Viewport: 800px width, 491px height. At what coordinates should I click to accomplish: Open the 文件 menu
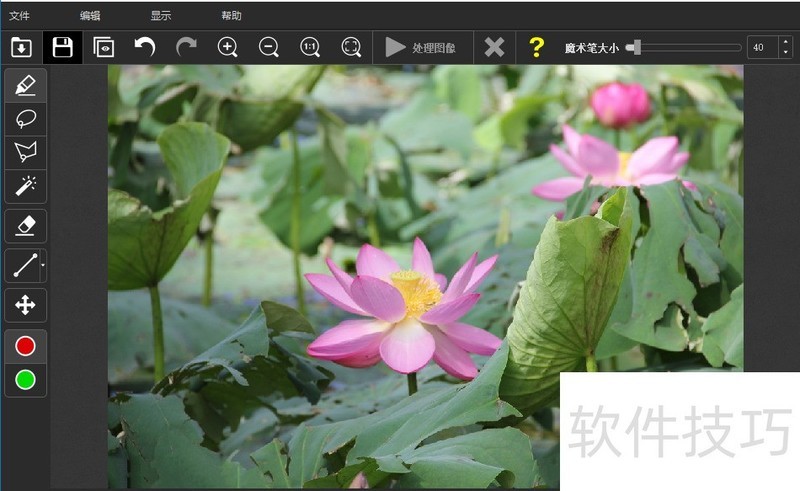(x=19, y=16)
